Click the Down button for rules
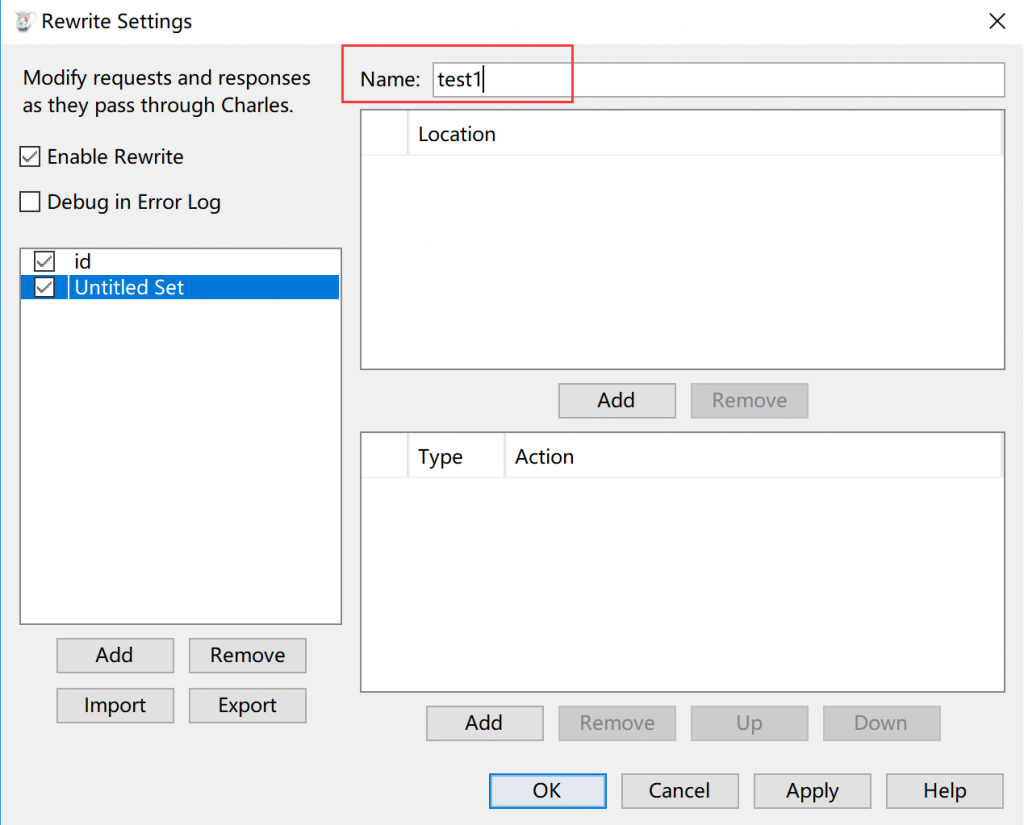Viewport: 1024px width, 825px height. [x=882, y=723]
